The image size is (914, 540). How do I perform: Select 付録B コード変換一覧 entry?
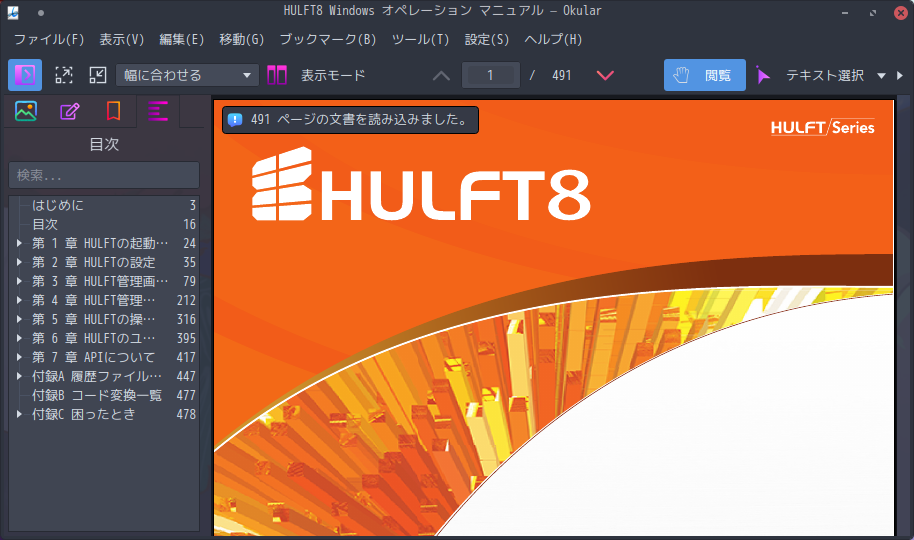pos(97,395)
